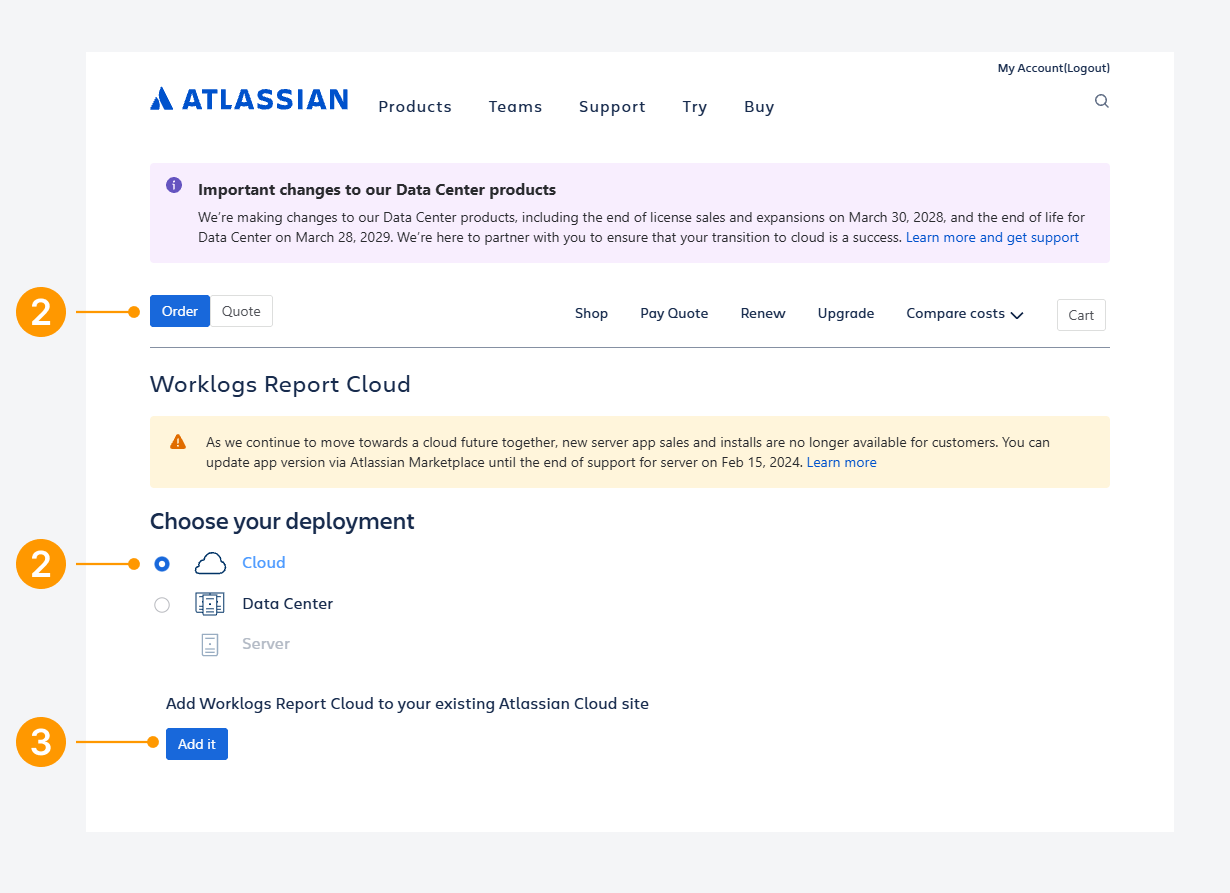Click the Server deployment icon
Image resolution: width=1230 pixels, height=893 pixels.
tap(210, 644)
